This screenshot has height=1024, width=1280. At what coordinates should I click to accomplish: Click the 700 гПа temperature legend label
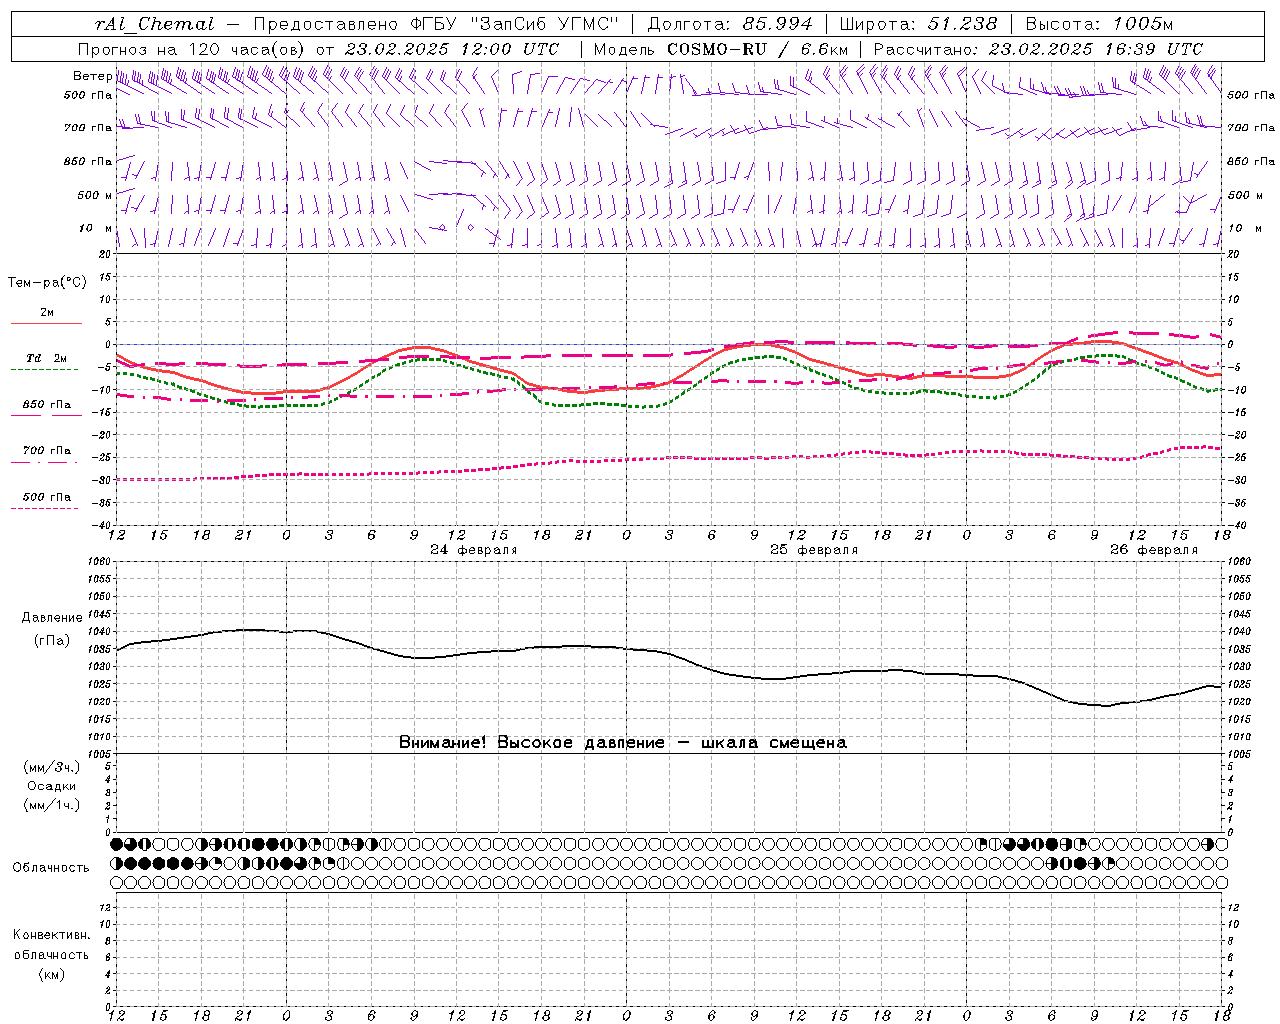click(47, 451)
